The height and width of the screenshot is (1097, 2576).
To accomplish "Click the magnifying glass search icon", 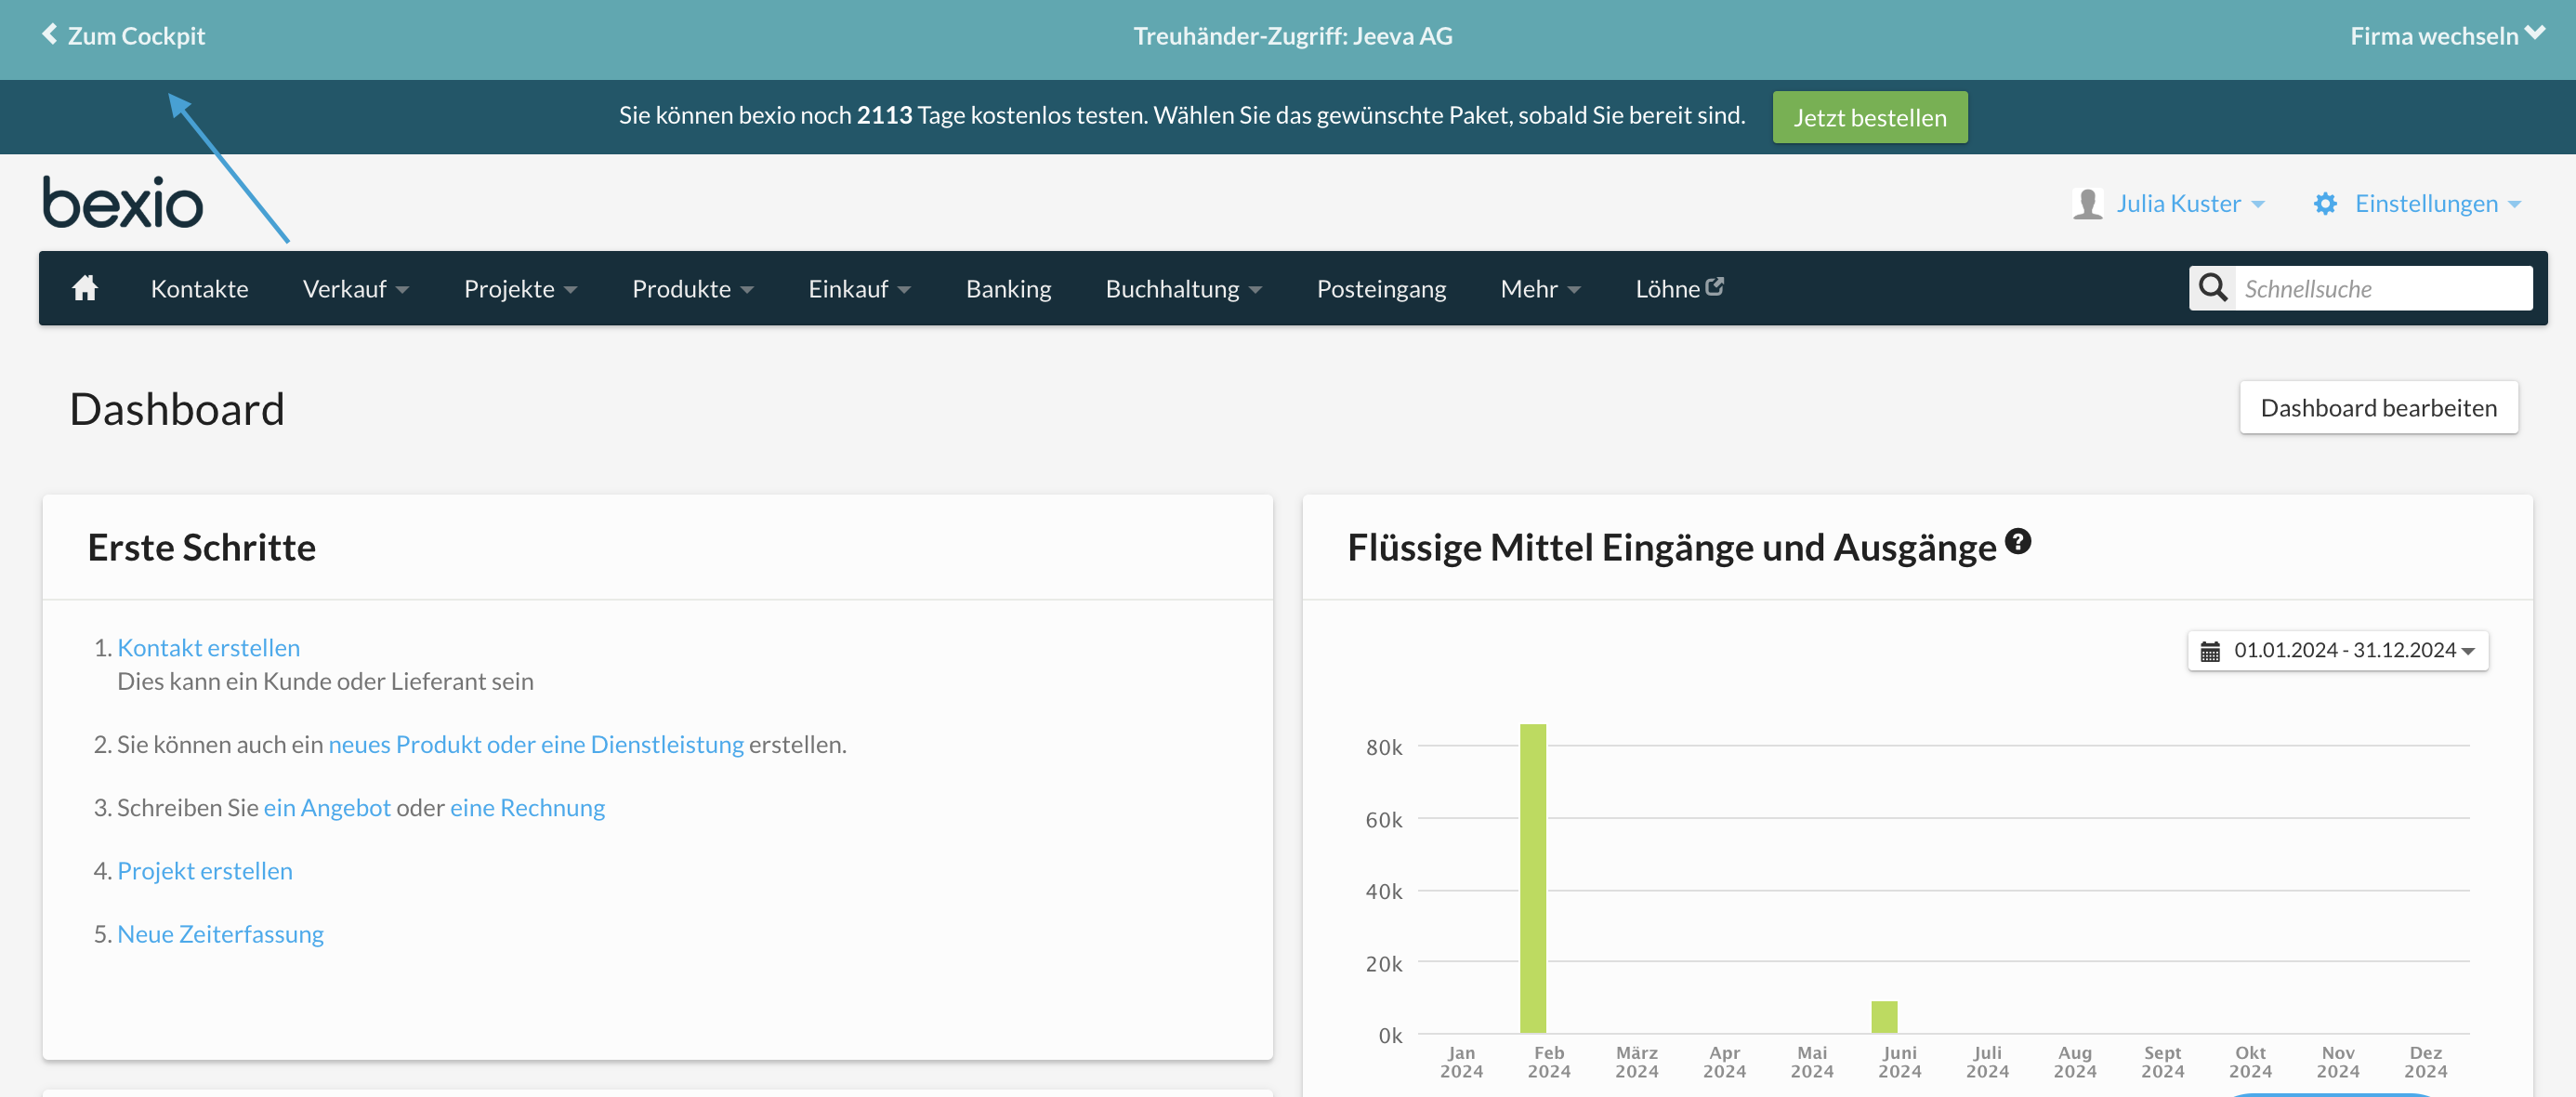I will pyautogui.click(x=2212, y=288).
